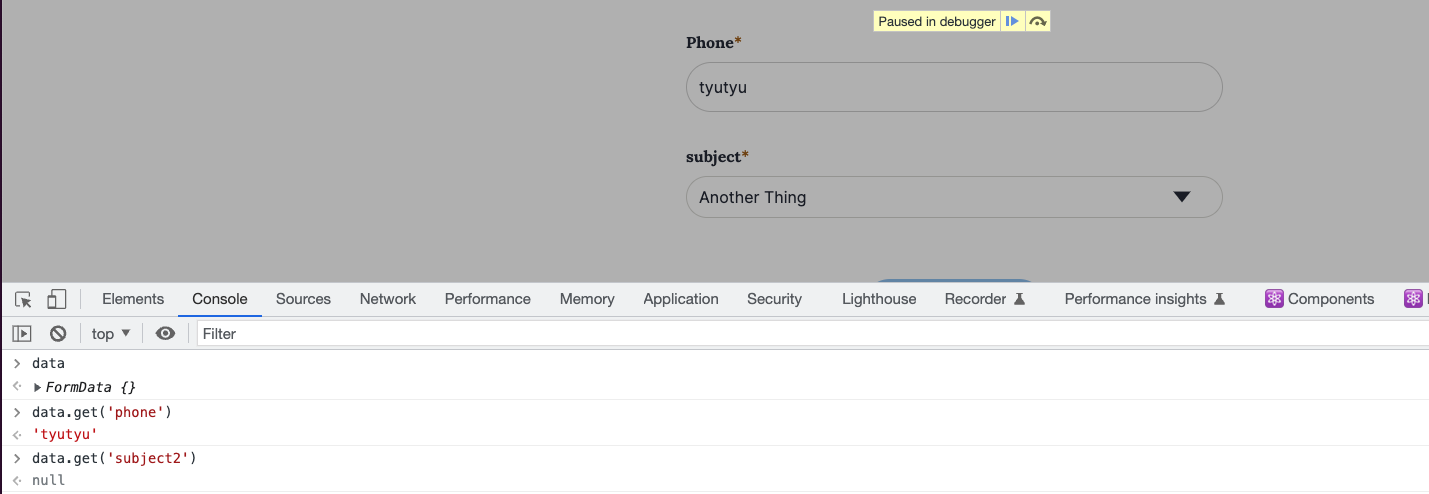Open the Recorder tab

pyautogui.click(x=985, y=299)
